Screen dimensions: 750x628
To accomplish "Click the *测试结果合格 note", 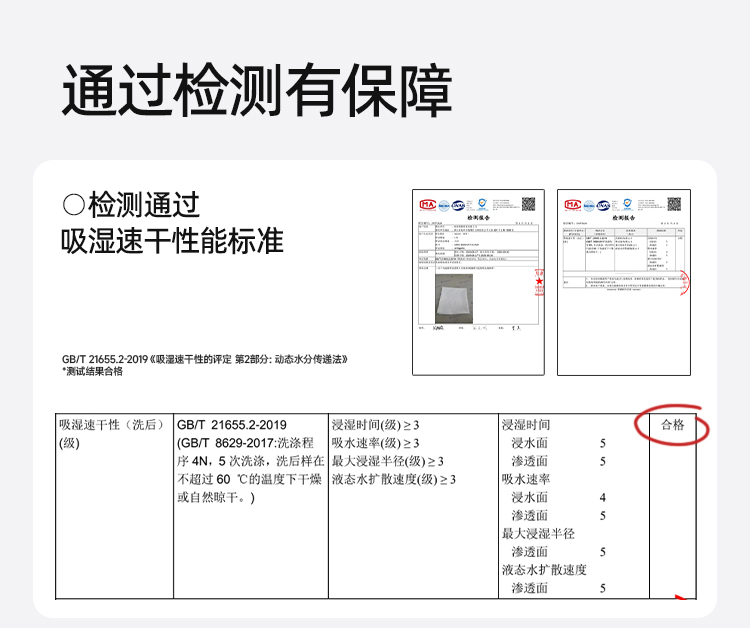I will point(92,371).
